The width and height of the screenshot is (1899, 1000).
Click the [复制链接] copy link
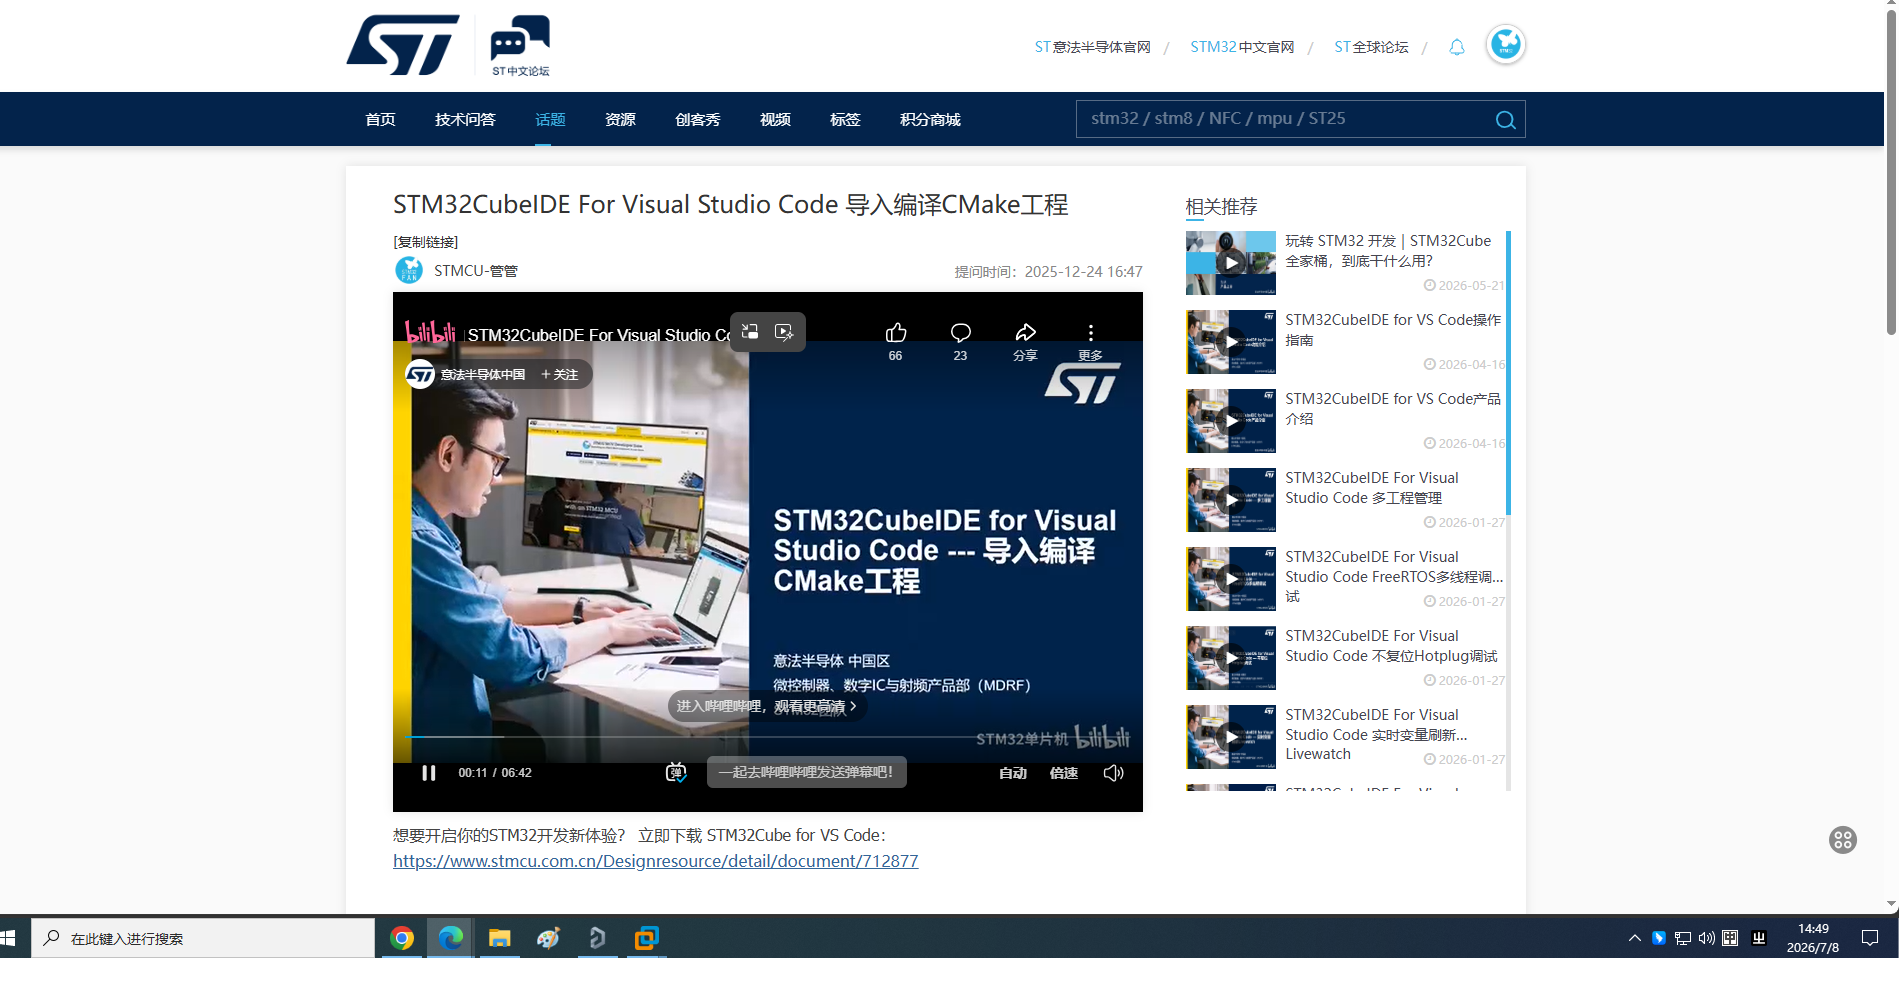(x=426, y=242)
